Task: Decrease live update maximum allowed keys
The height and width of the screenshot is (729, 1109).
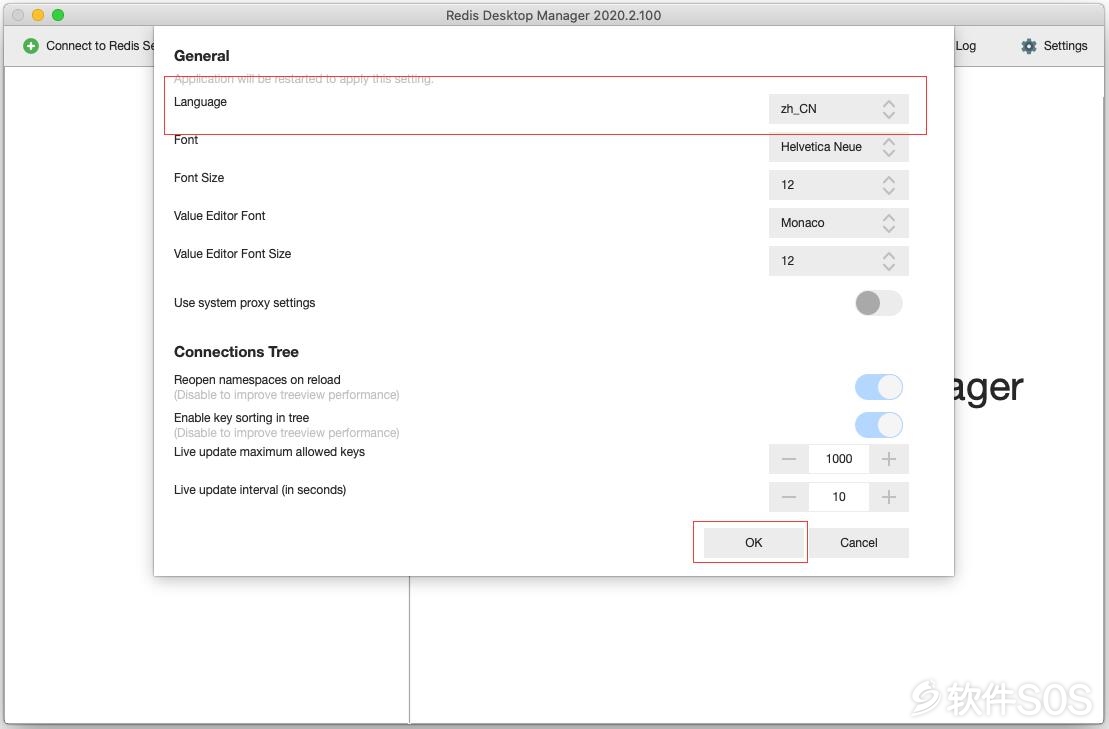Action: click(789, 459)
